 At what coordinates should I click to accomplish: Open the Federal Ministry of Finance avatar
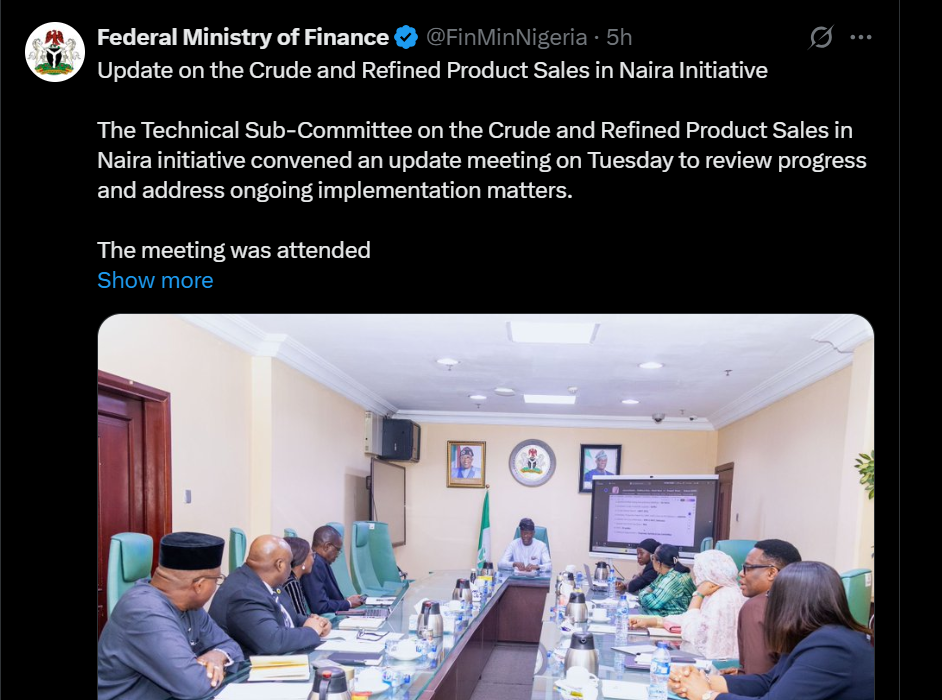pos(55,52)
